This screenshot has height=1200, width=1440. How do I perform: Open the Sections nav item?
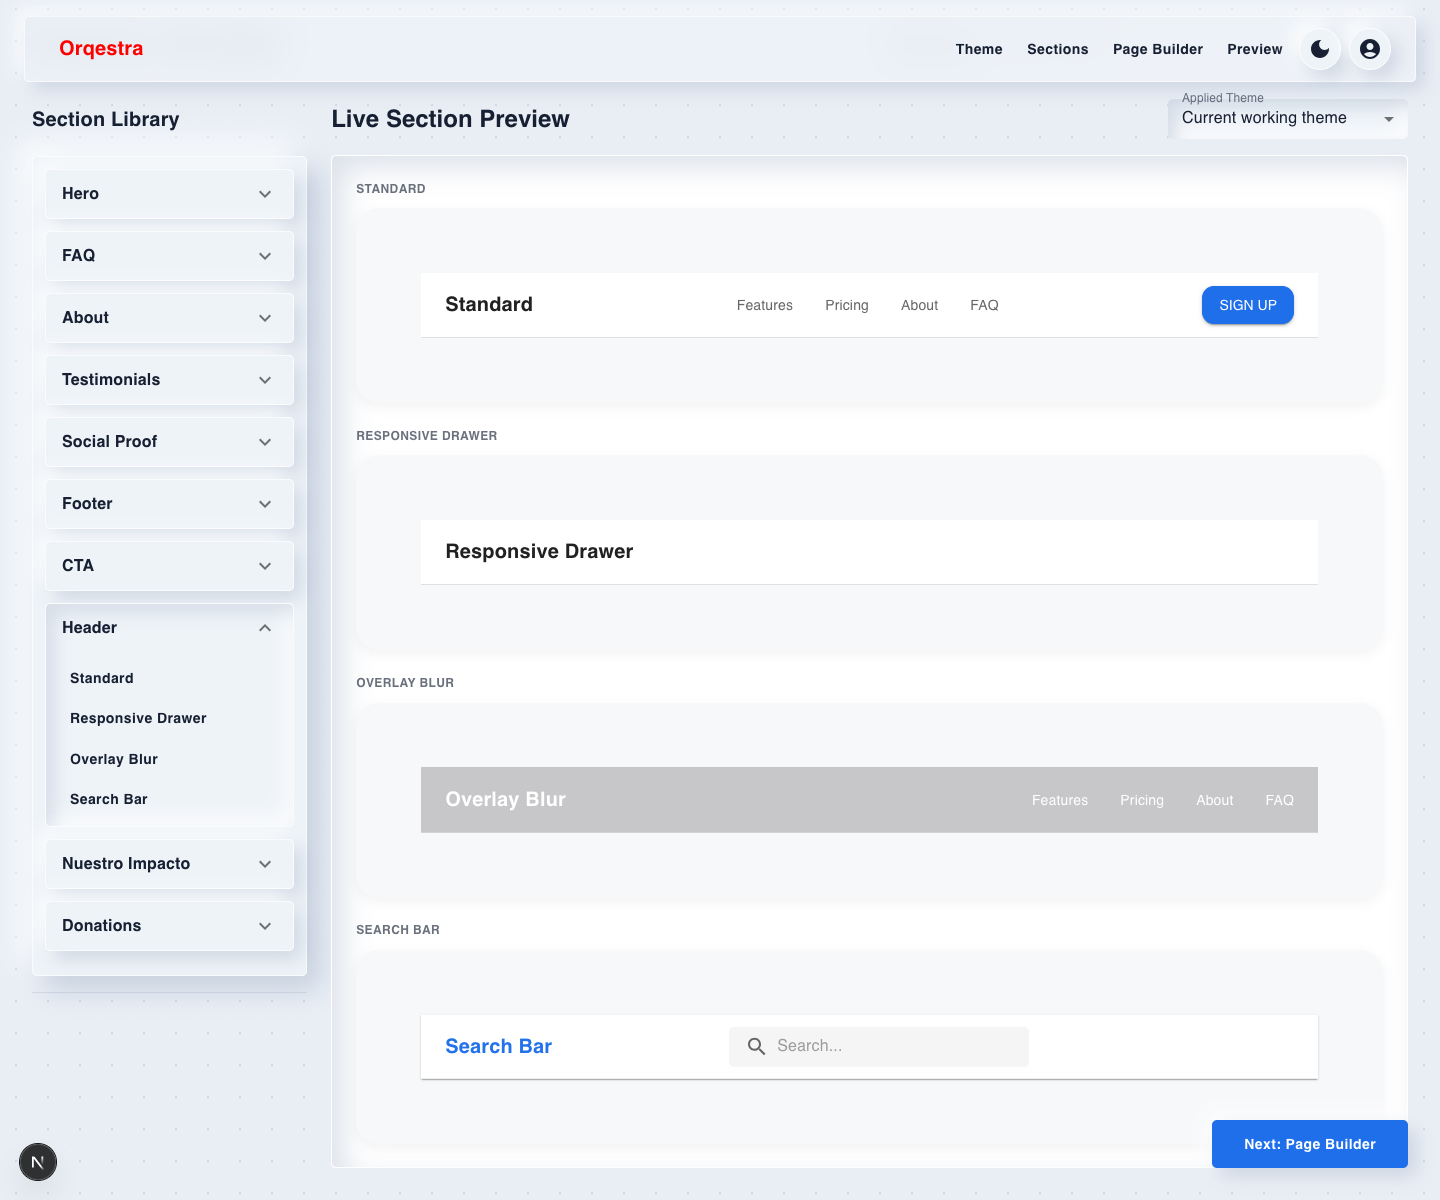1058,49
